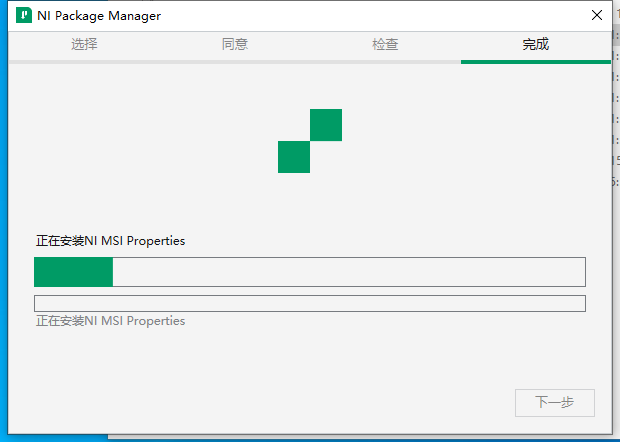
Task: Open the 检查 tab
Action: point(385,44)
